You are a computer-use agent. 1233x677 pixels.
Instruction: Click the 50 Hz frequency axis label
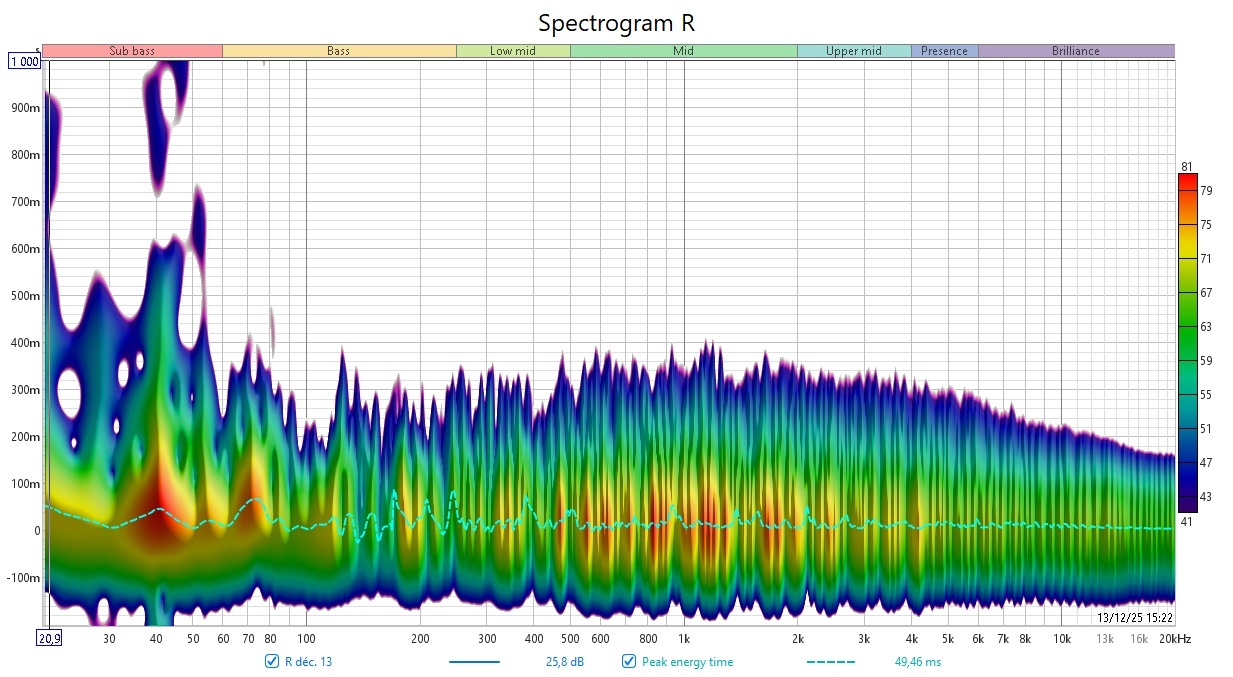192,638
